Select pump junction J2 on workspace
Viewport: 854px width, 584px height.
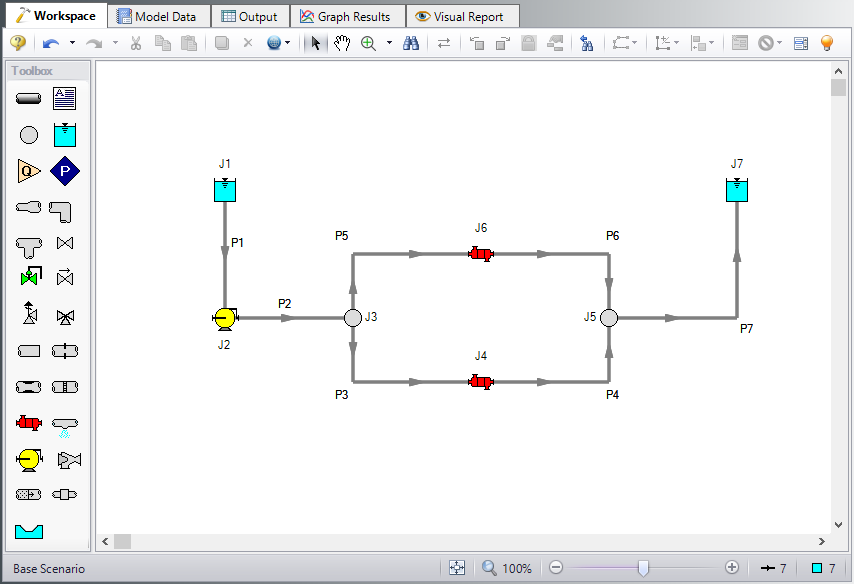pos(224,319)
